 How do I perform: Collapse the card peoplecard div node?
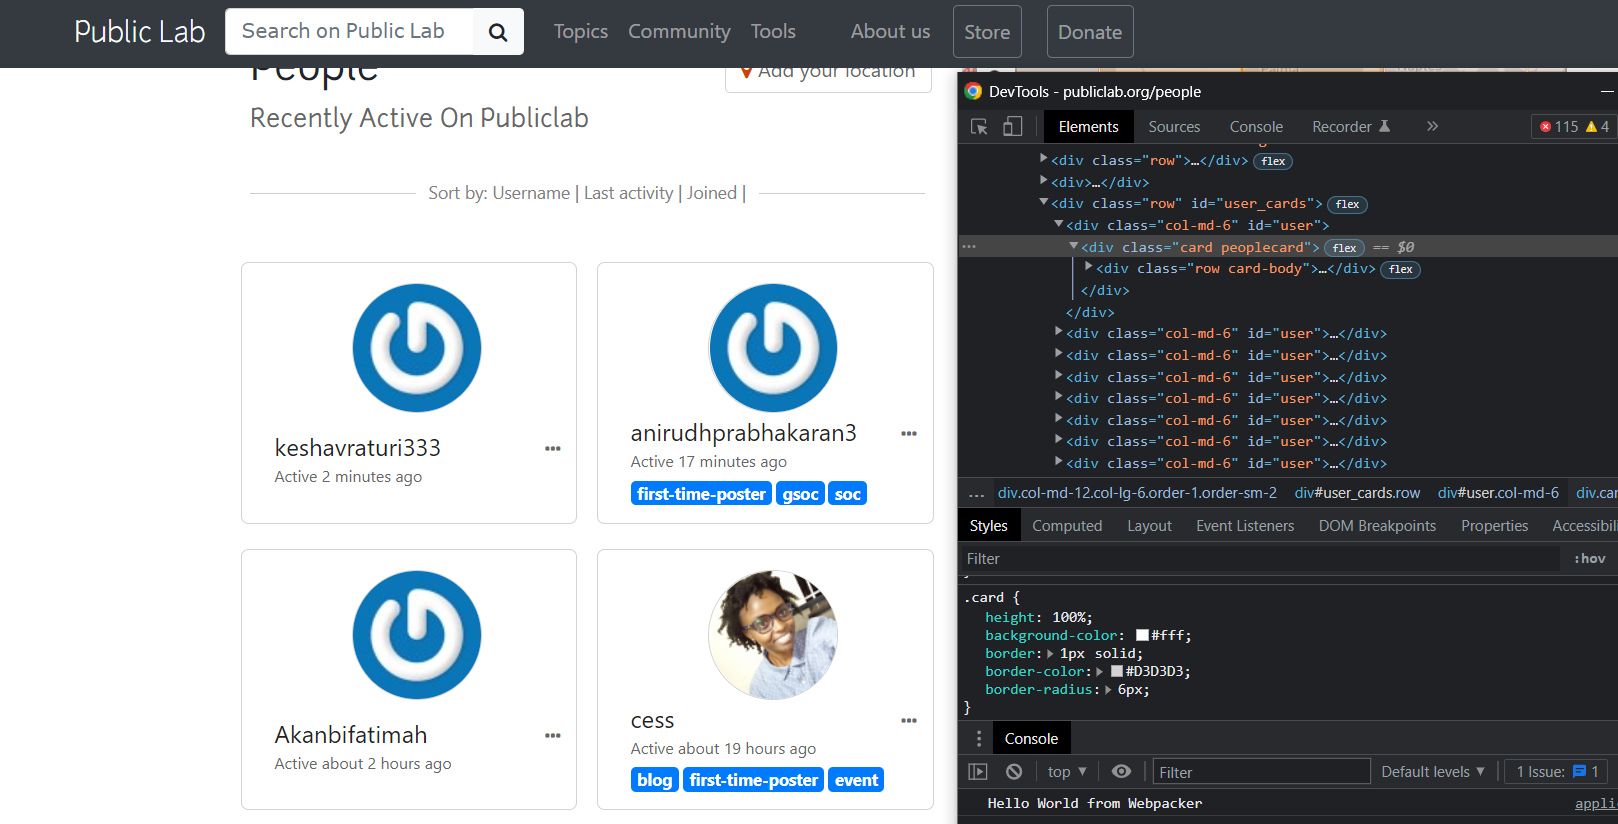(x=1074, y=246)
